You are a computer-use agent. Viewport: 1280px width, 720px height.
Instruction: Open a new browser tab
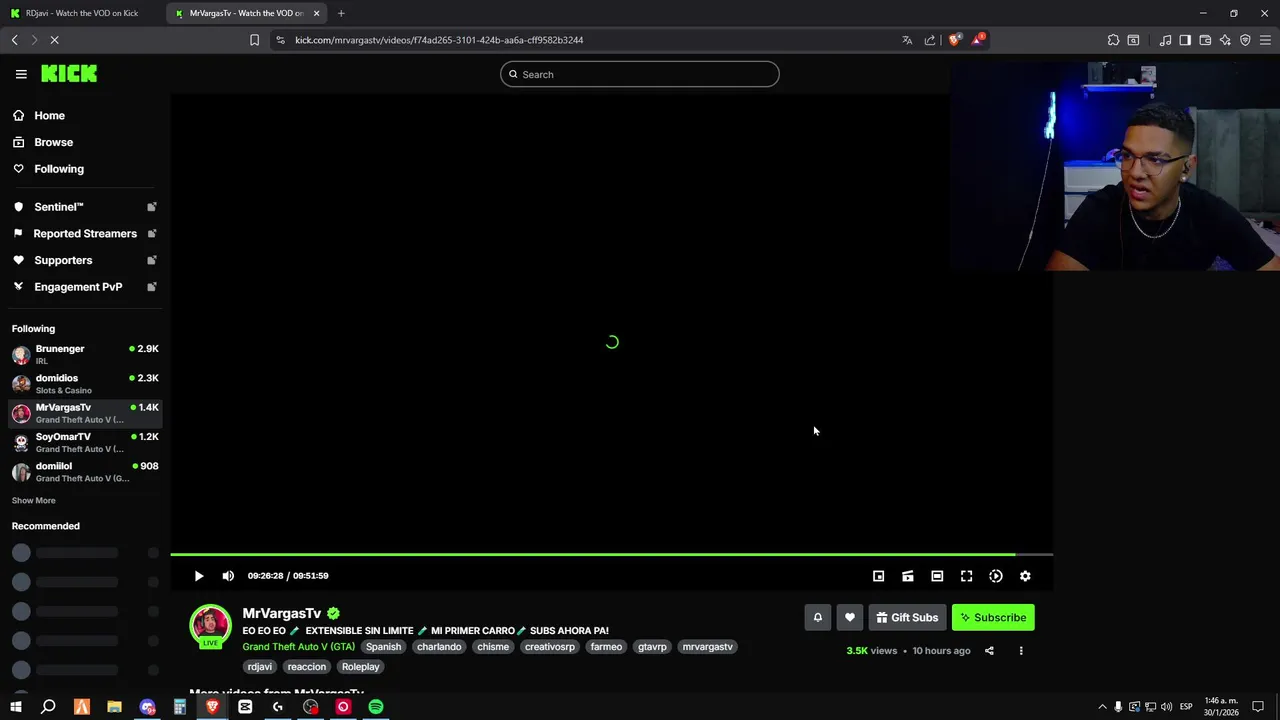pyautogui.click(x=341, y=13)
